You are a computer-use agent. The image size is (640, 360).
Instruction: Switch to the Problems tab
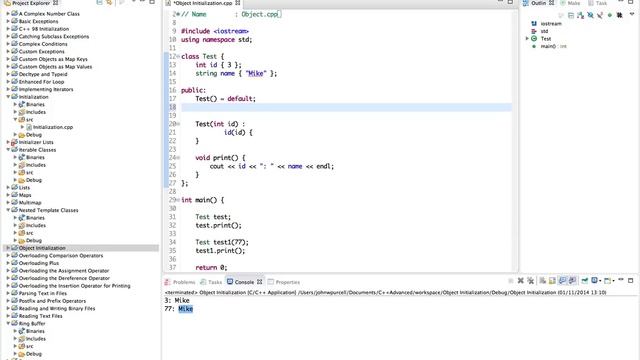(180, 282)
